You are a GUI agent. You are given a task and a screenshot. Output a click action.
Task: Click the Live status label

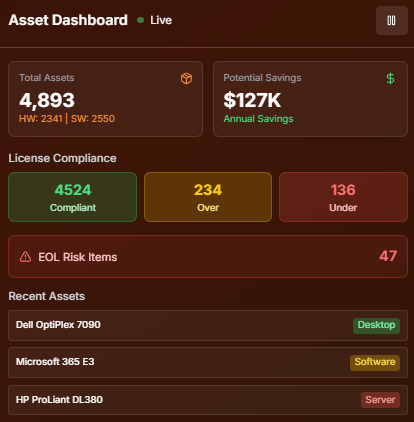[161, 20]
